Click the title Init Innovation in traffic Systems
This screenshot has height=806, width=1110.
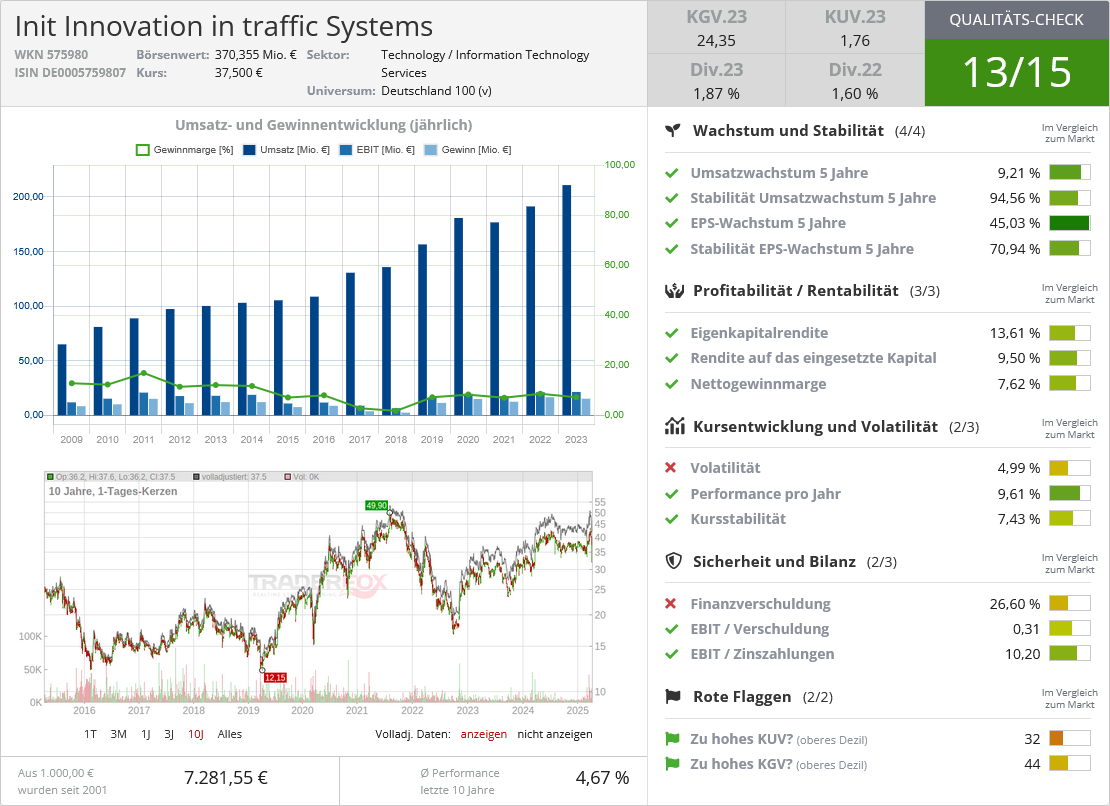pos(224,26)
